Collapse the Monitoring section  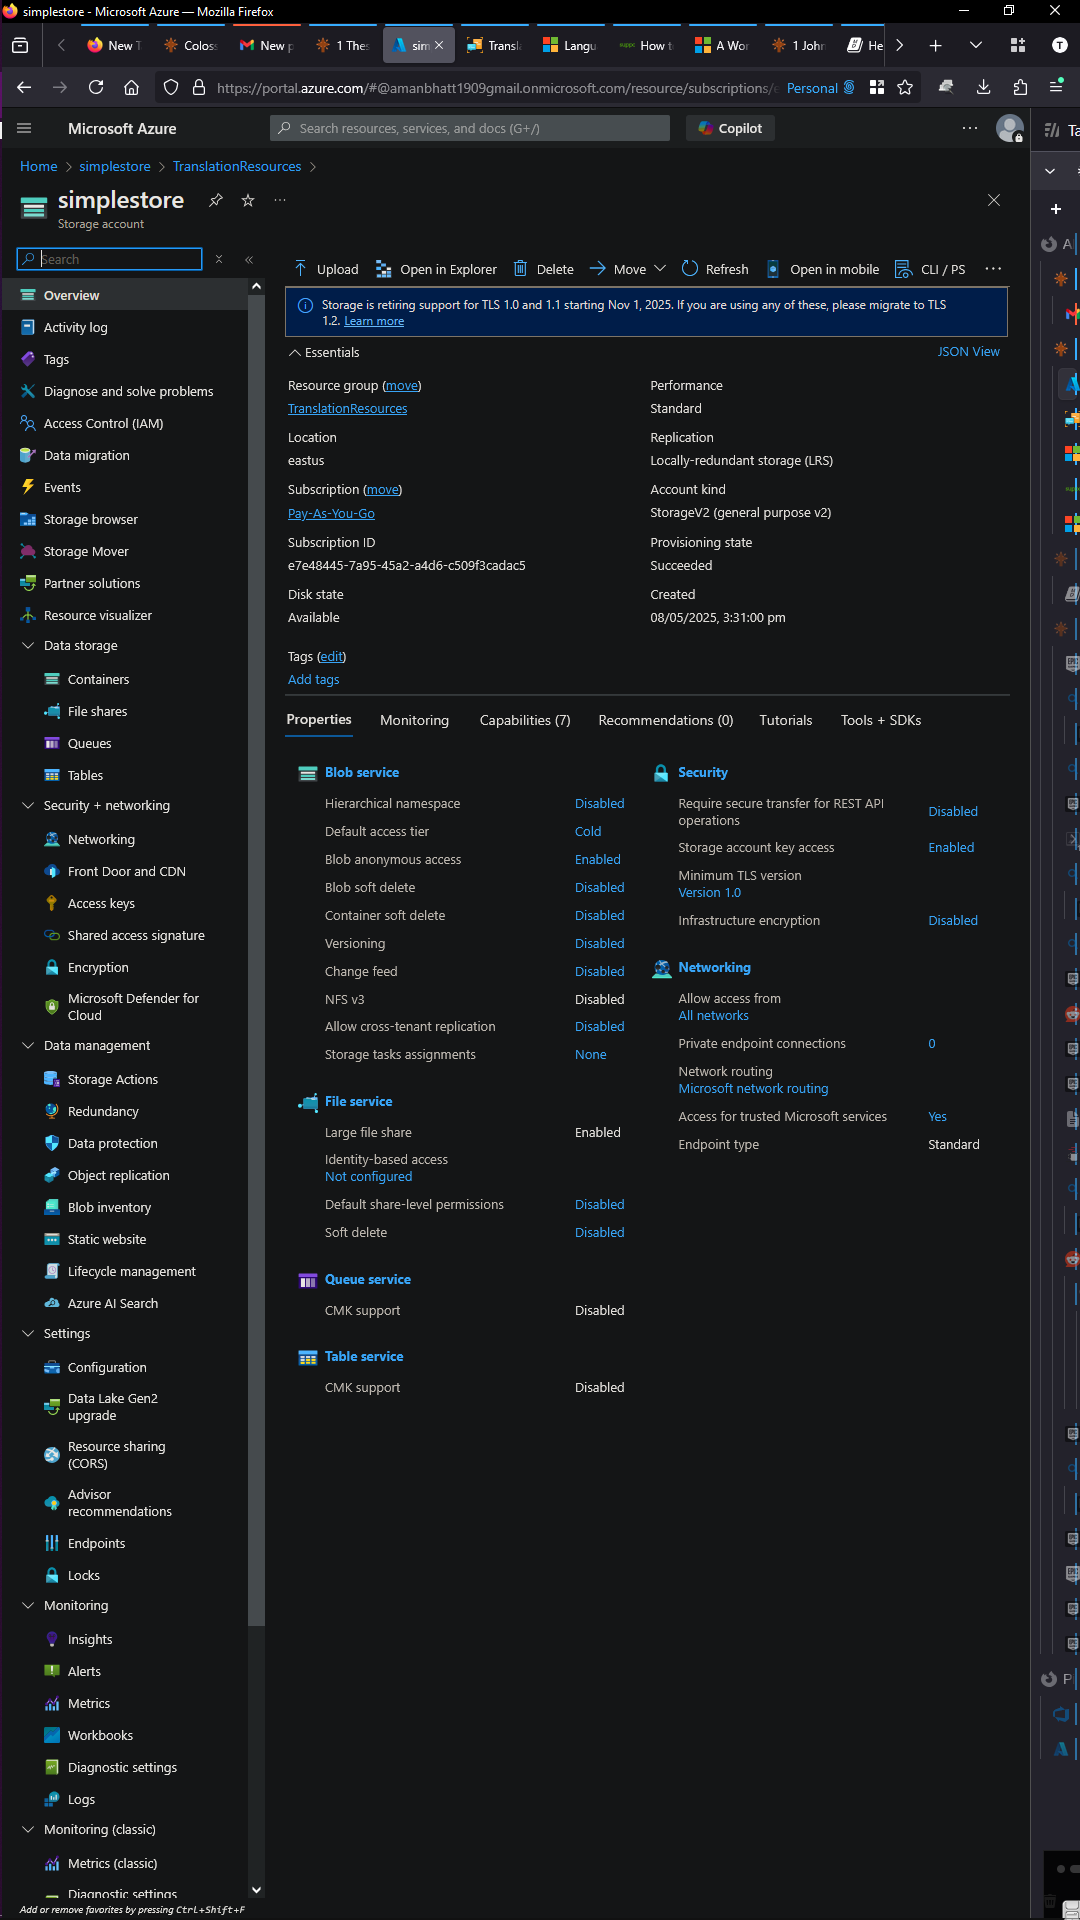tap(28, 1605)
